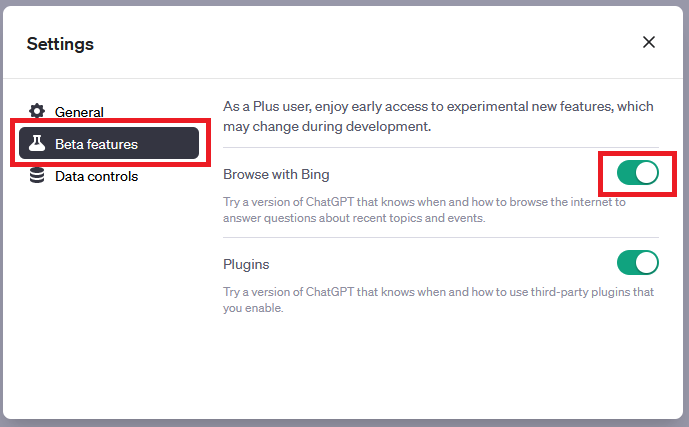Image resolution: width=689 pixels, height=427 pixels.
Task: Click the flask icon for Beta features
Action: point(37,144)
